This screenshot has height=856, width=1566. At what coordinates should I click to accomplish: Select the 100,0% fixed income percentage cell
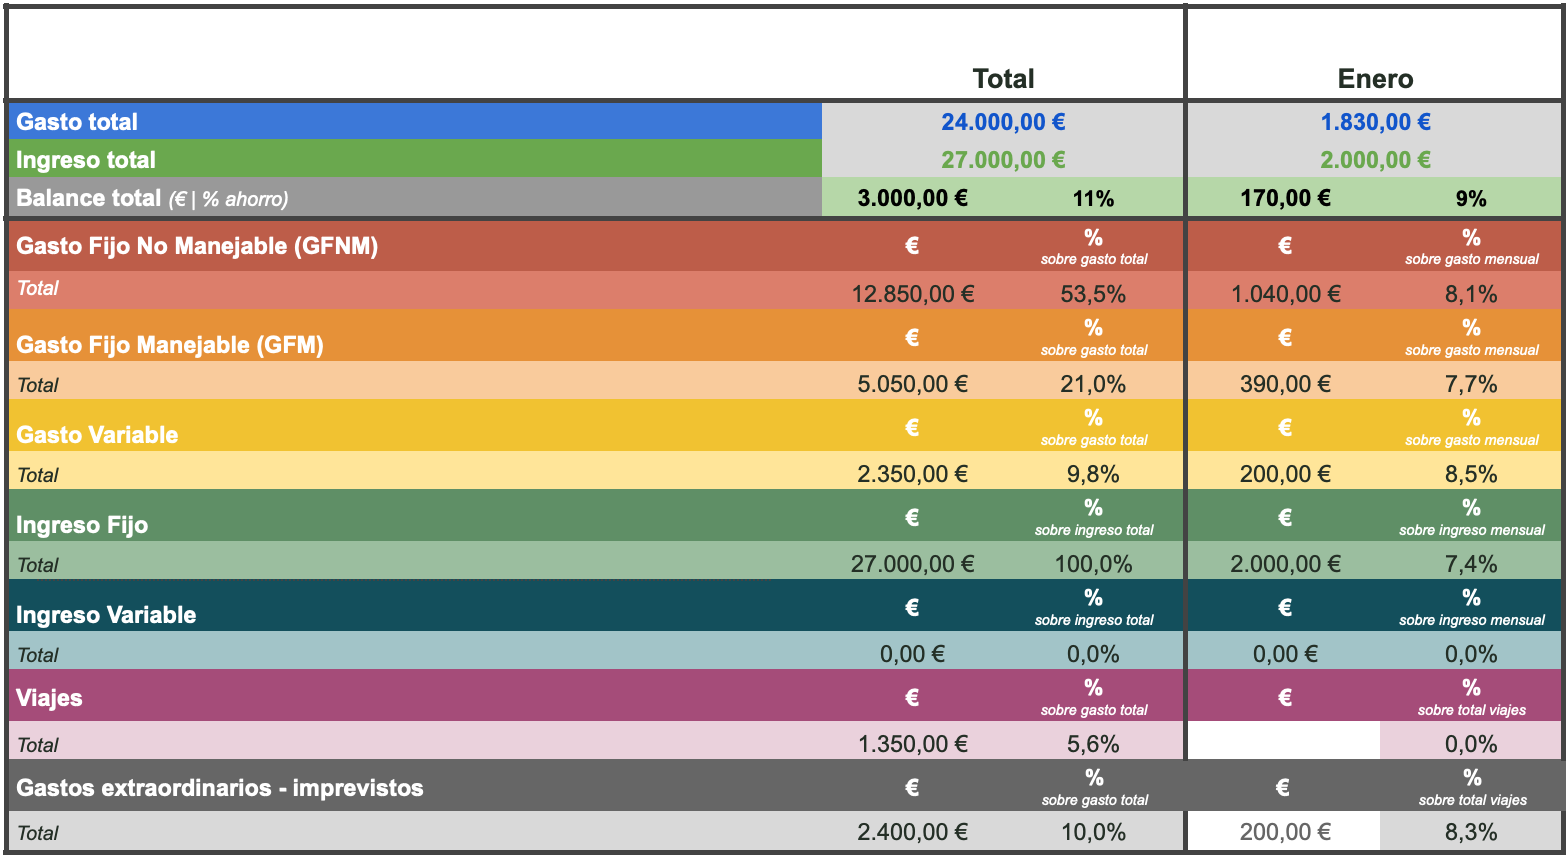[x=1093, y=564]
